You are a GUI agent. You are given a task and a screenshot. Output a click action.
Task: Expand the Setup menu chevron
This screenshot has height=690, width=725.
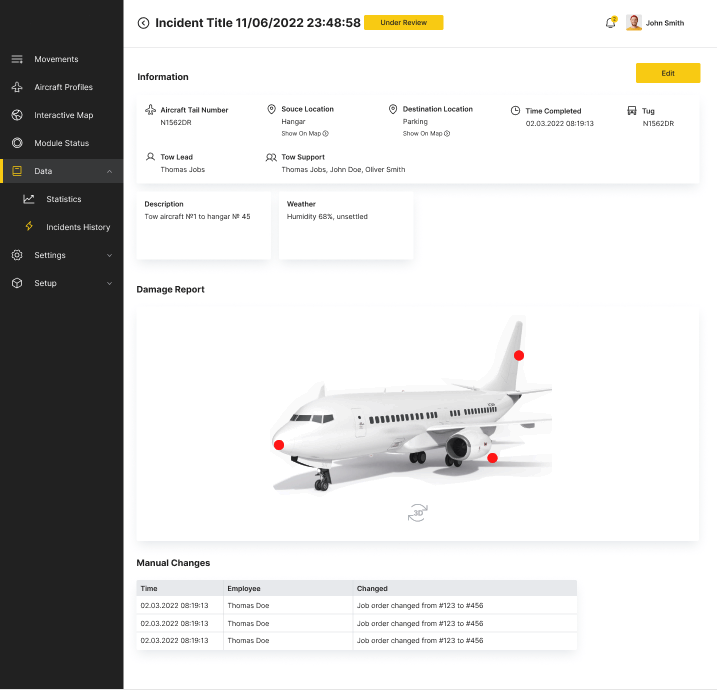click(x=109, y=283)
